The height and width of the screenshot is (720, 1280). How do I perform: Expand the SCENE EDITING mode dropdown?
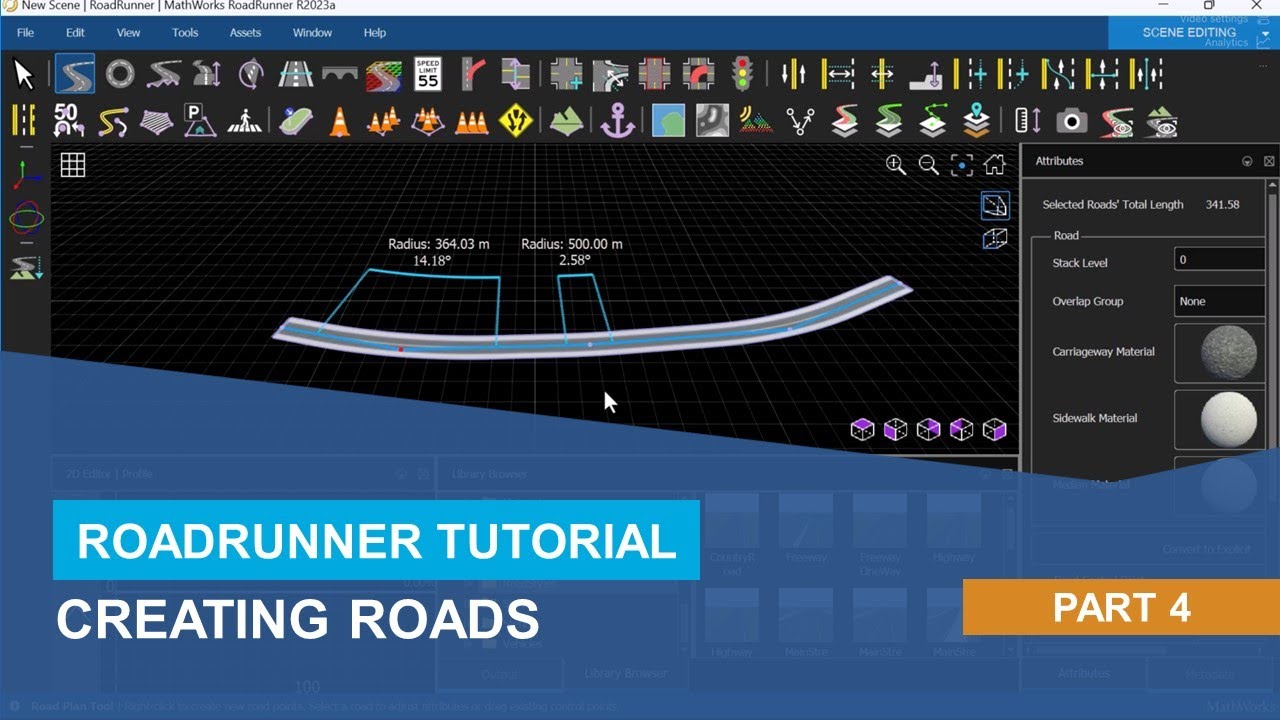[x=1265, y=33]
